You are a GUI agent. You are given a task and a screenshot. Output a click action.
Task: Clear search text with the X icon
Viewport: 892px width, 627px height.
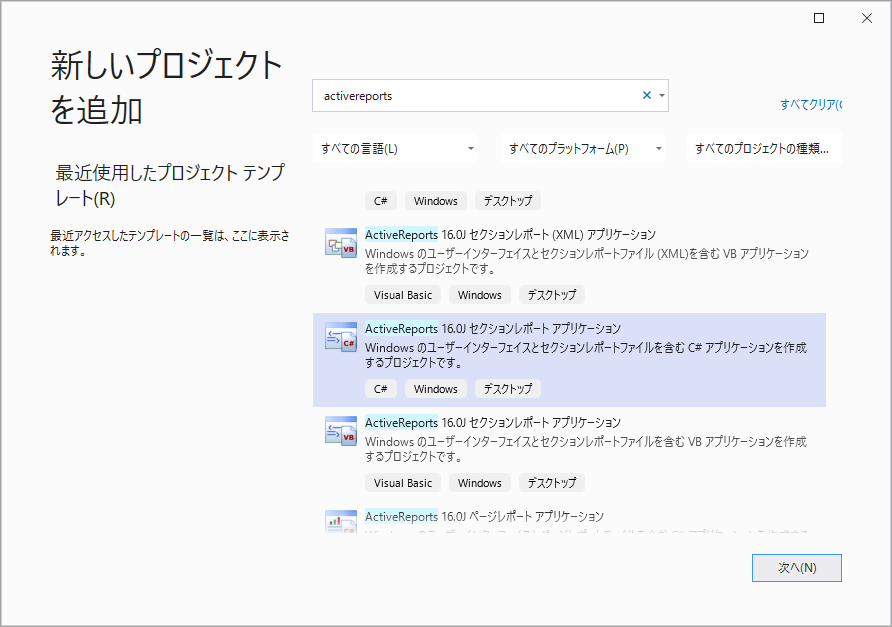pos(646,96)
